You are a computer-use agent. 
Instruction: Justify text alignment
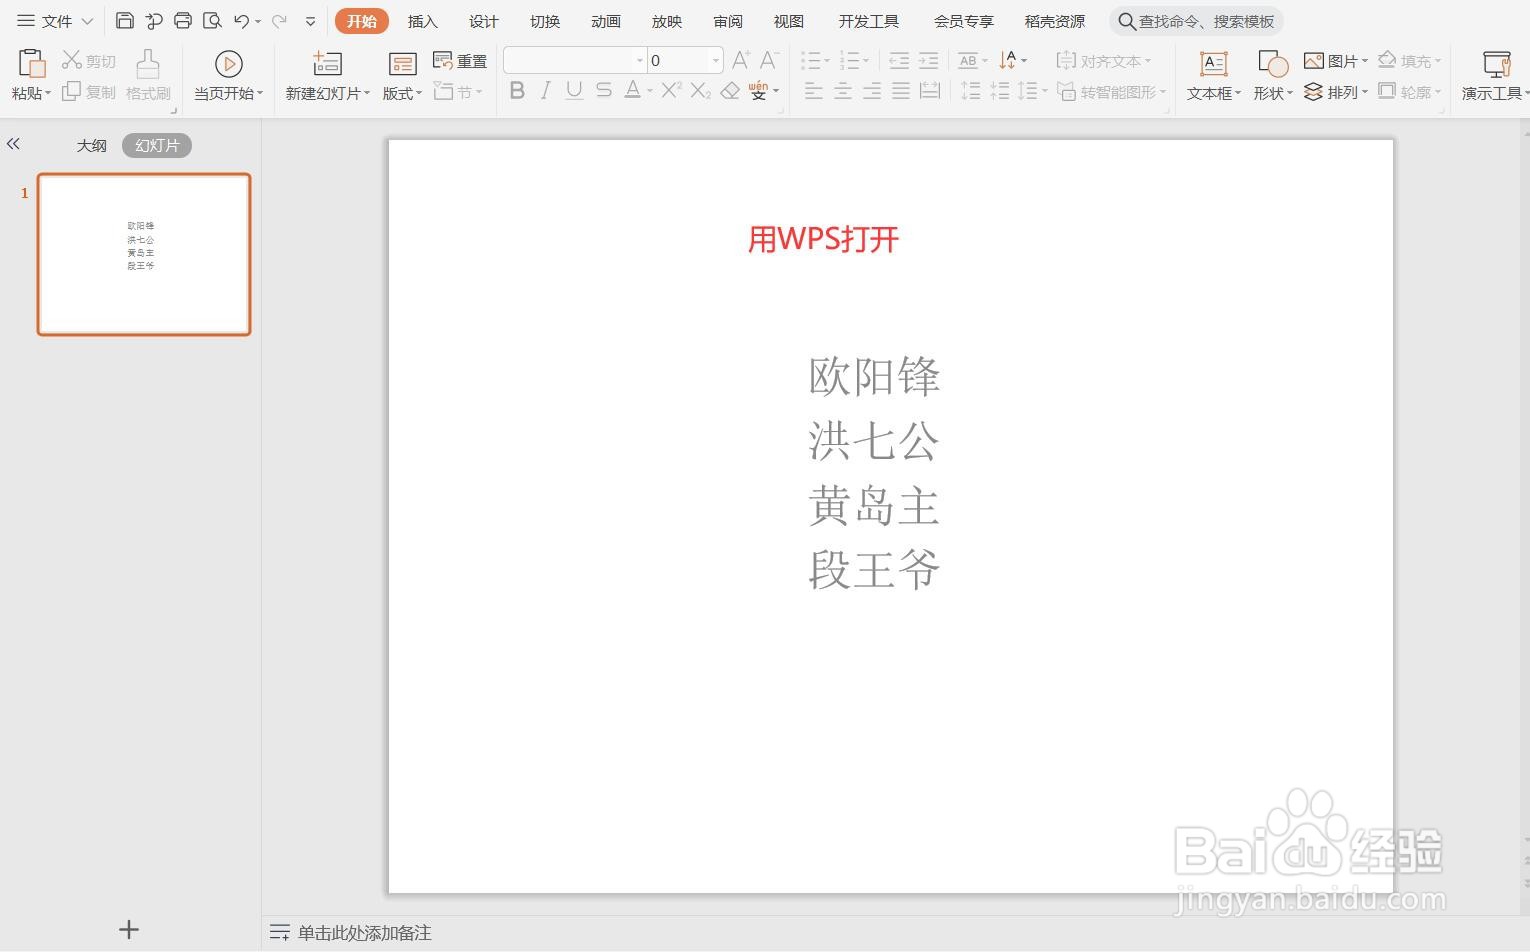point(901,91)
